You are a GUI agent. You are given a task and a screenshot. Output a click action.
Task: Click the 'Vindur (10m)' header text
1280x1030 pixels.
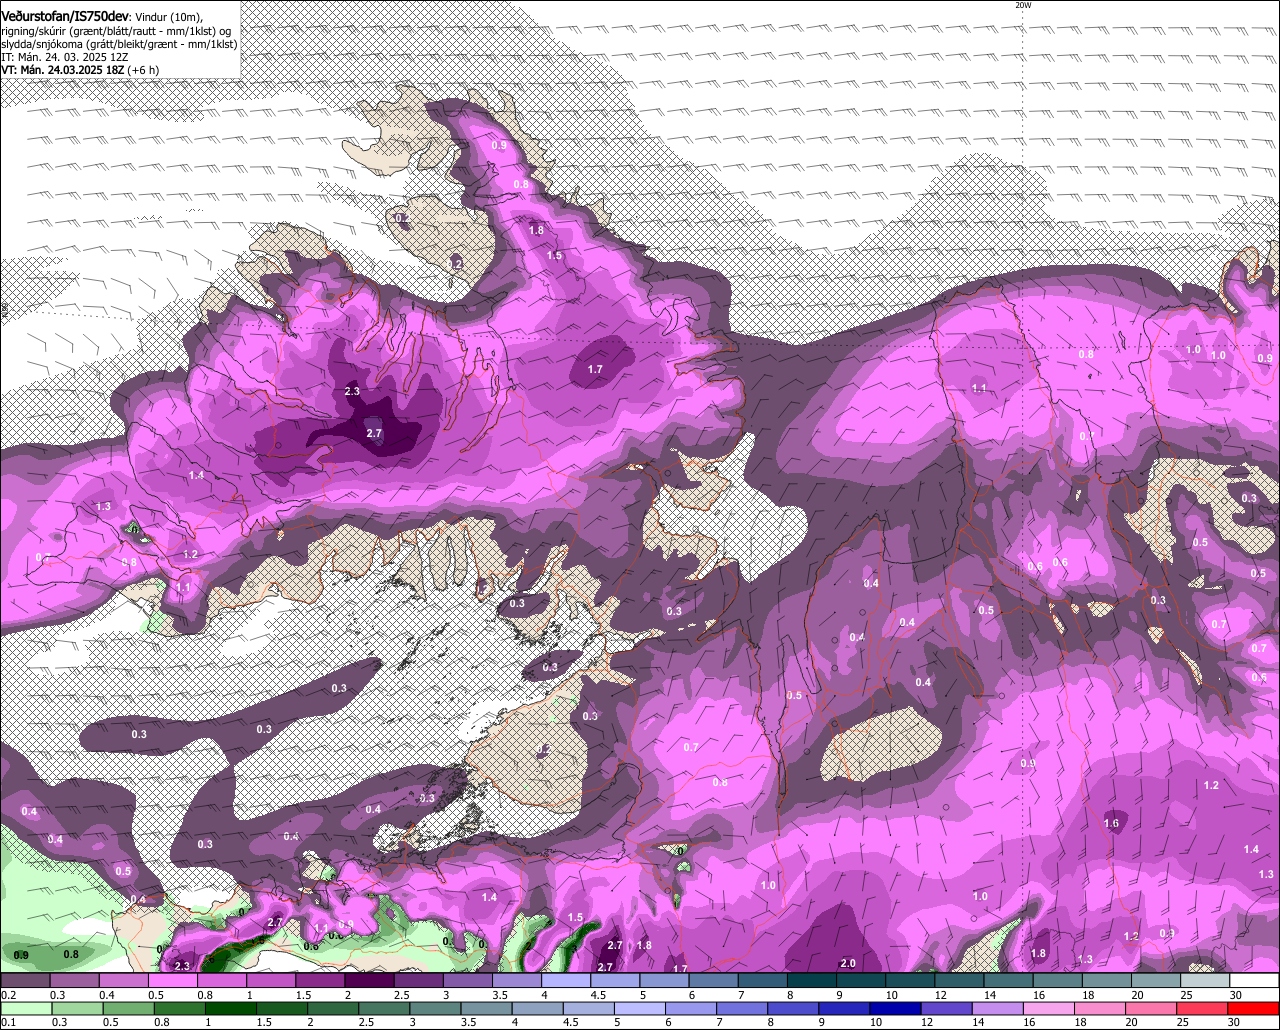[168, 15]
